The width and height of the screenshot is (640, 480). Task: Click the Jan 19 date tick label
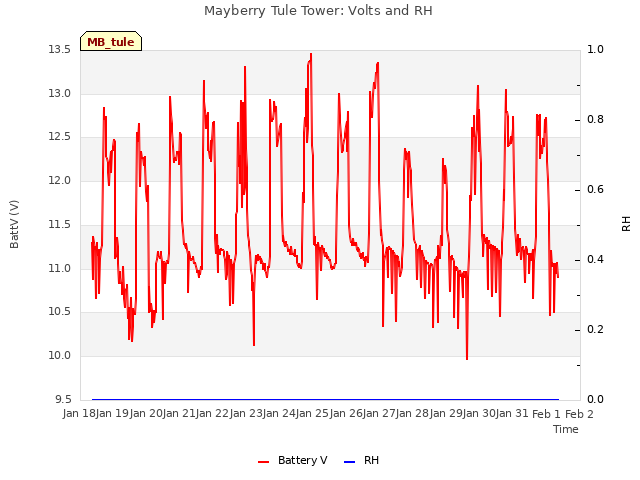point(112,413)
